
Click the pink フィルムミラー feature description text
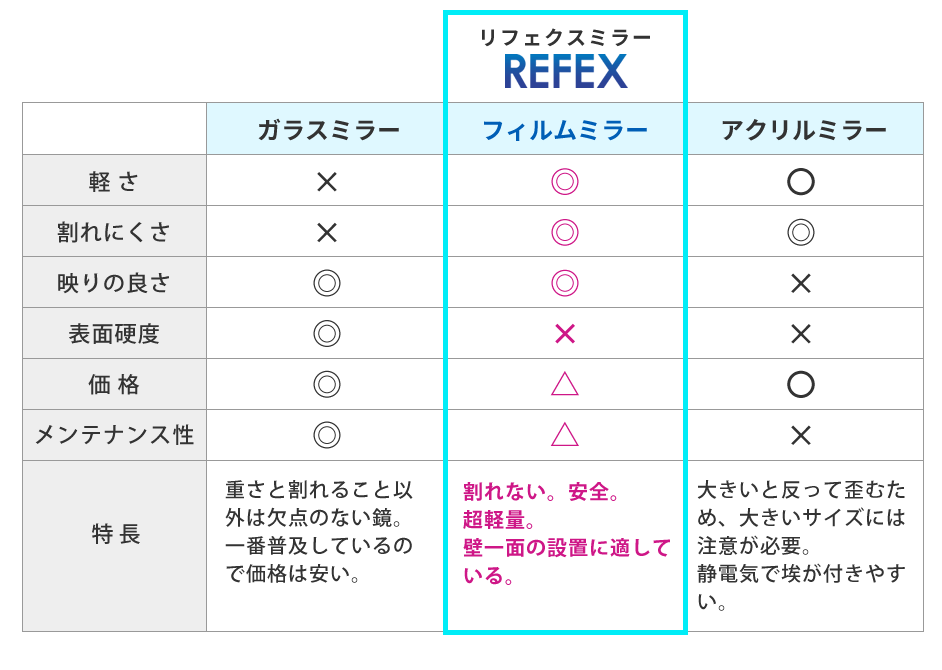pyautogui.click(x=565, y=534)
